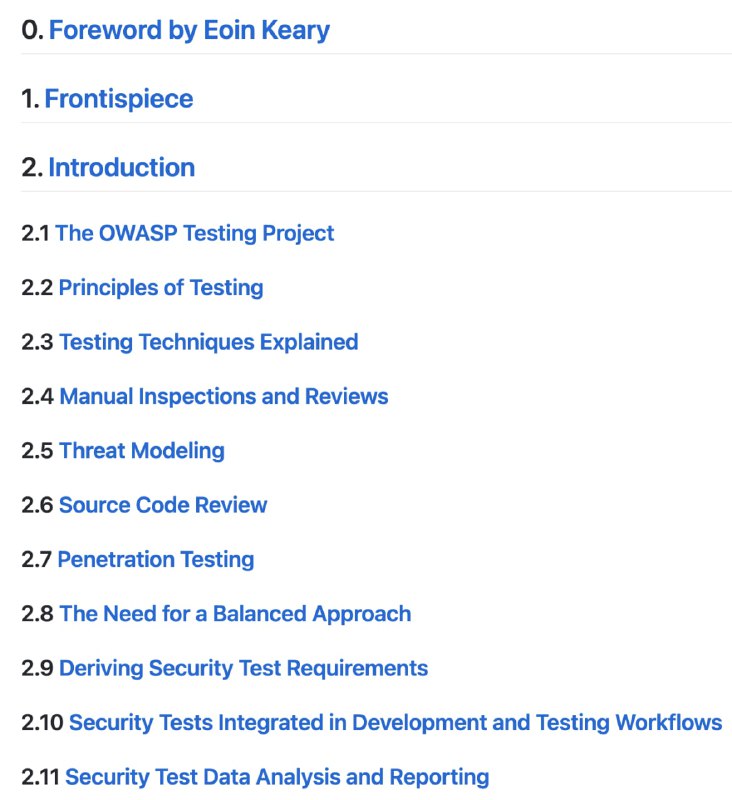Image resolution: width=732 pixels, height=800 pixels.
Task: View The Need for a Balanced Approach
Action: point(235,613)
